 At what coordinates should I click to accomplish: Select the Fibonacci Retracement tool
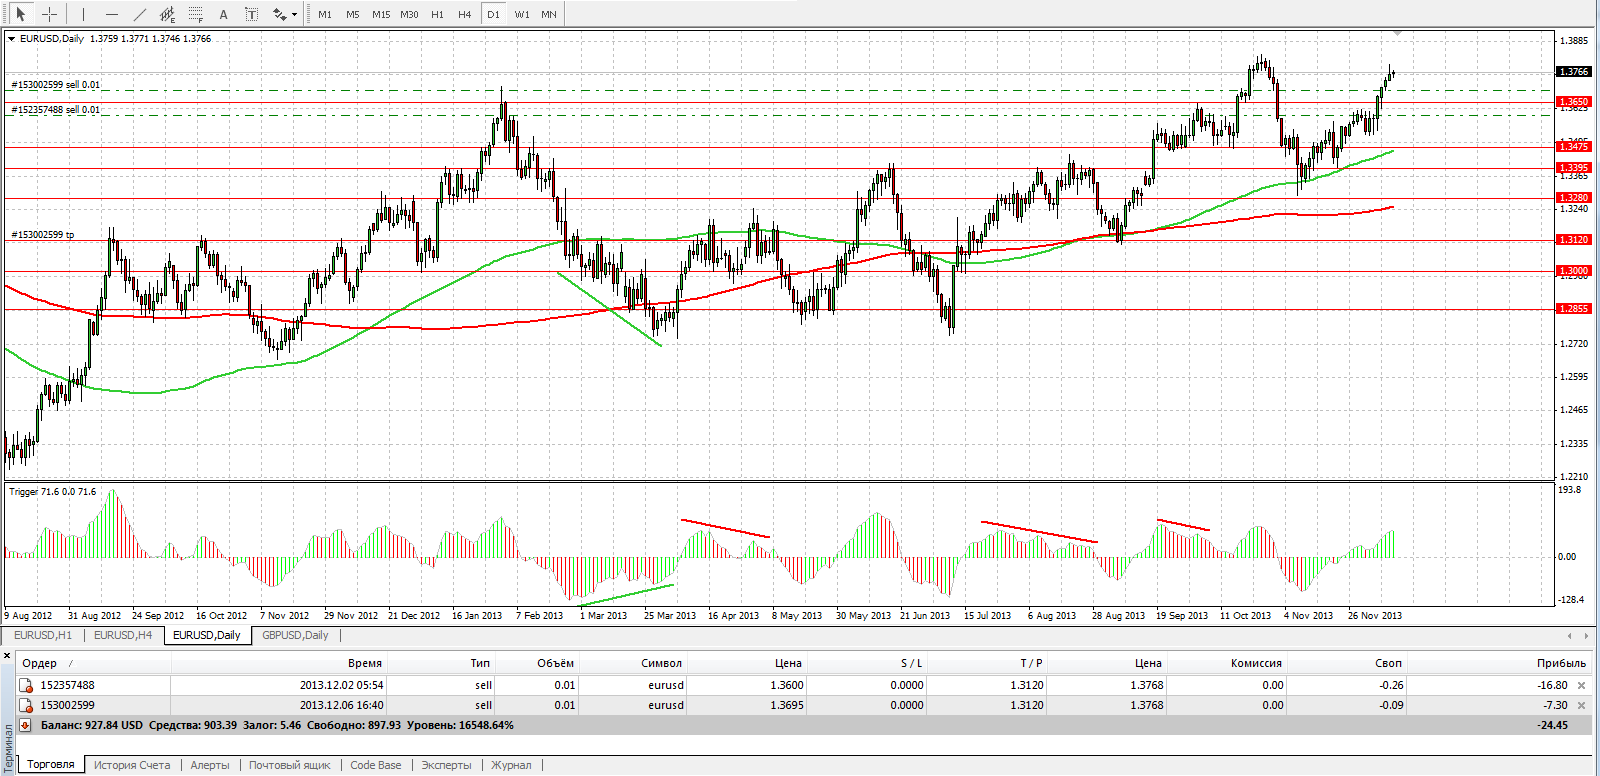pos(195,14)
